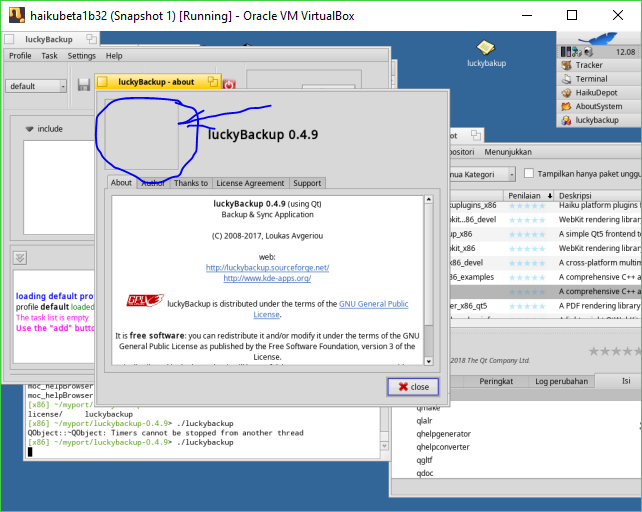
Task: Open the www.kde-apps.org link
Action: pos(267,278)
